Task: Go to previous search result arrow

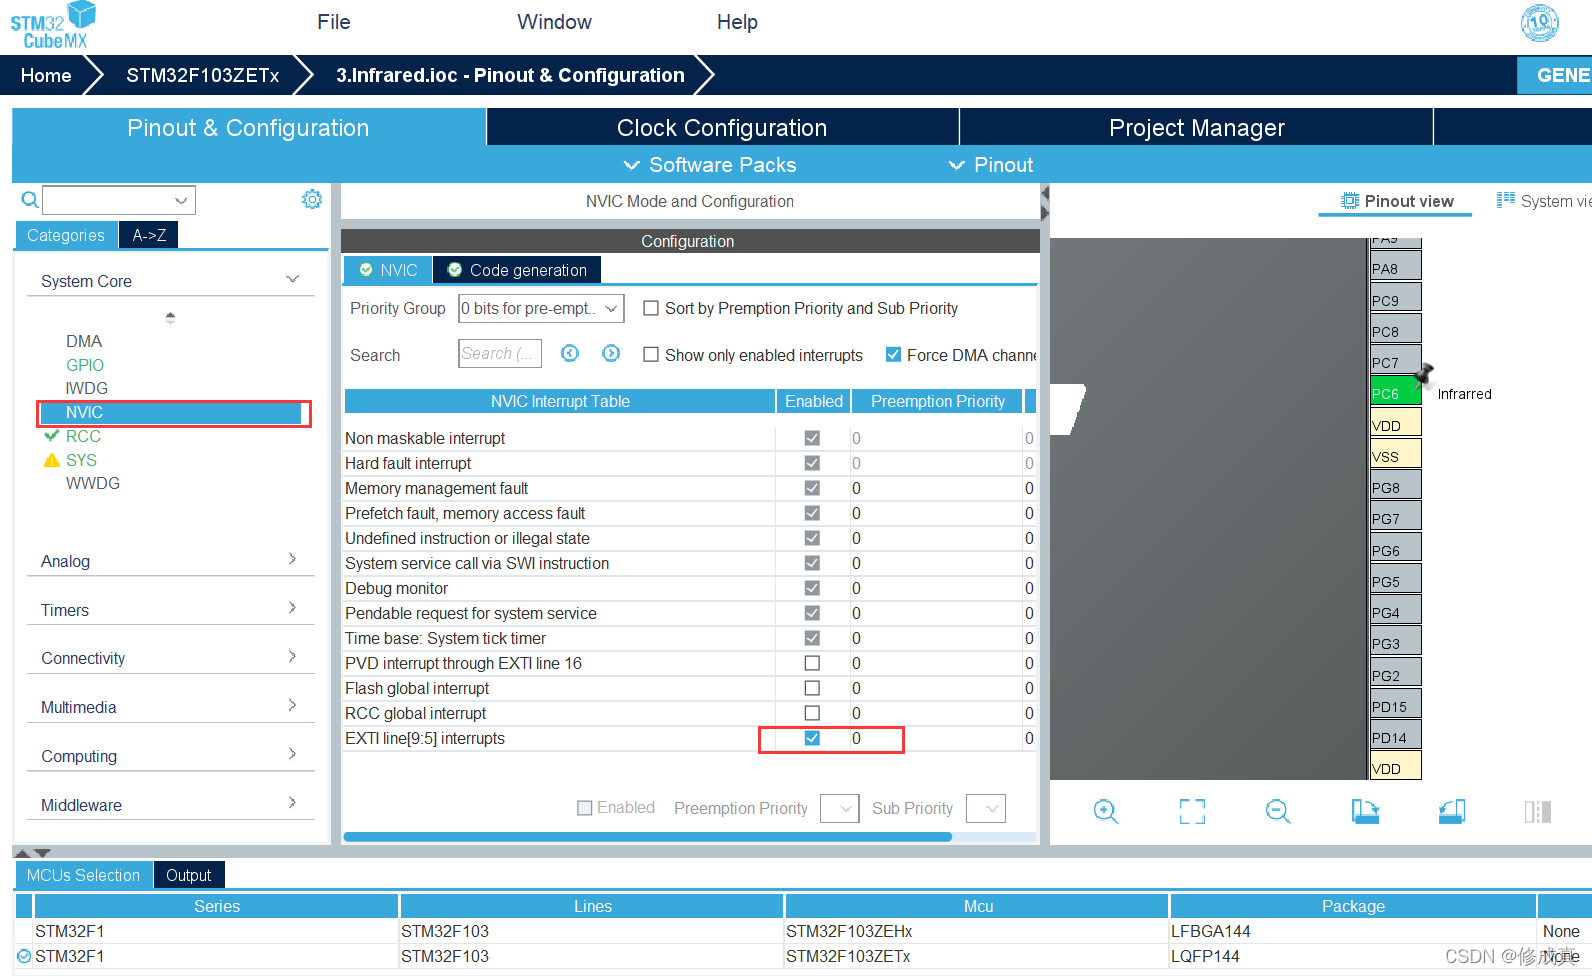Action: click(x=570, y=353)
